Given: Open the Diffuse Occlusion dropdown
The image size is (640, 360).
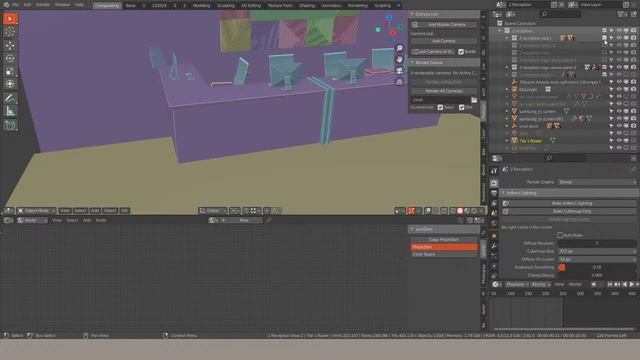Looking at the screenshot, I should tap(596, 259).
